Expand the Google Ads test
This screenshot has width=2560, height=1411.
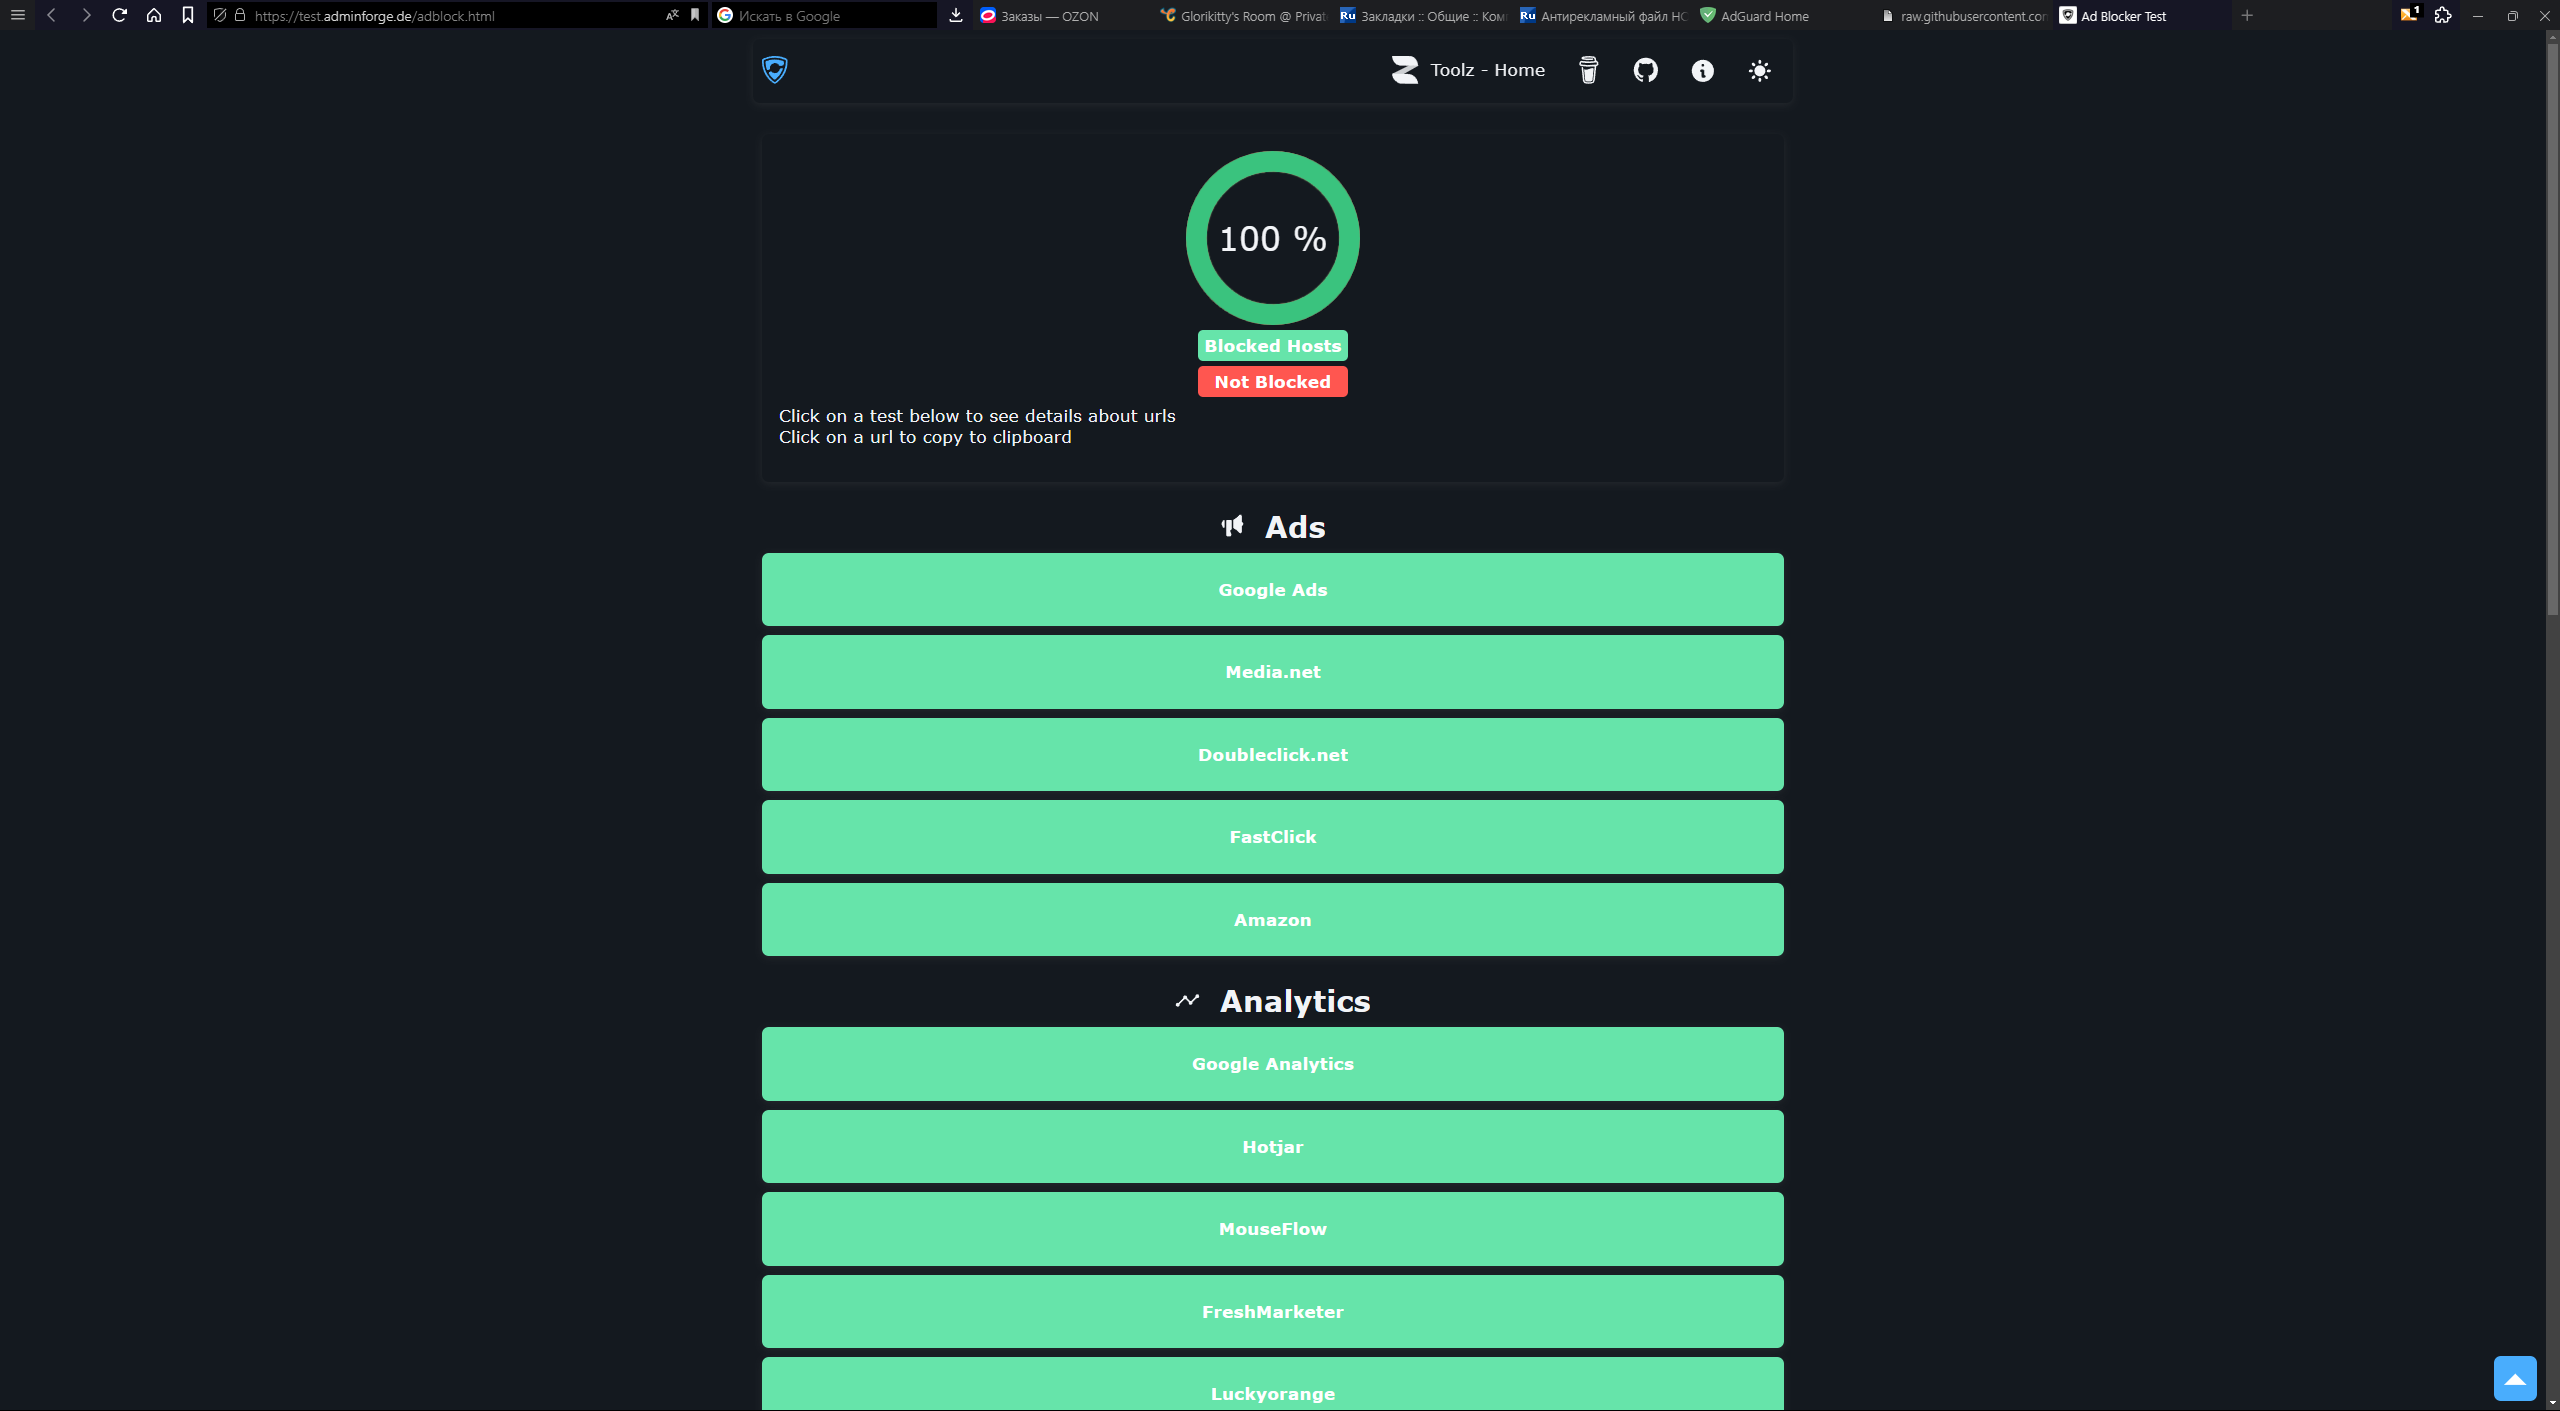pos(1273,590)
